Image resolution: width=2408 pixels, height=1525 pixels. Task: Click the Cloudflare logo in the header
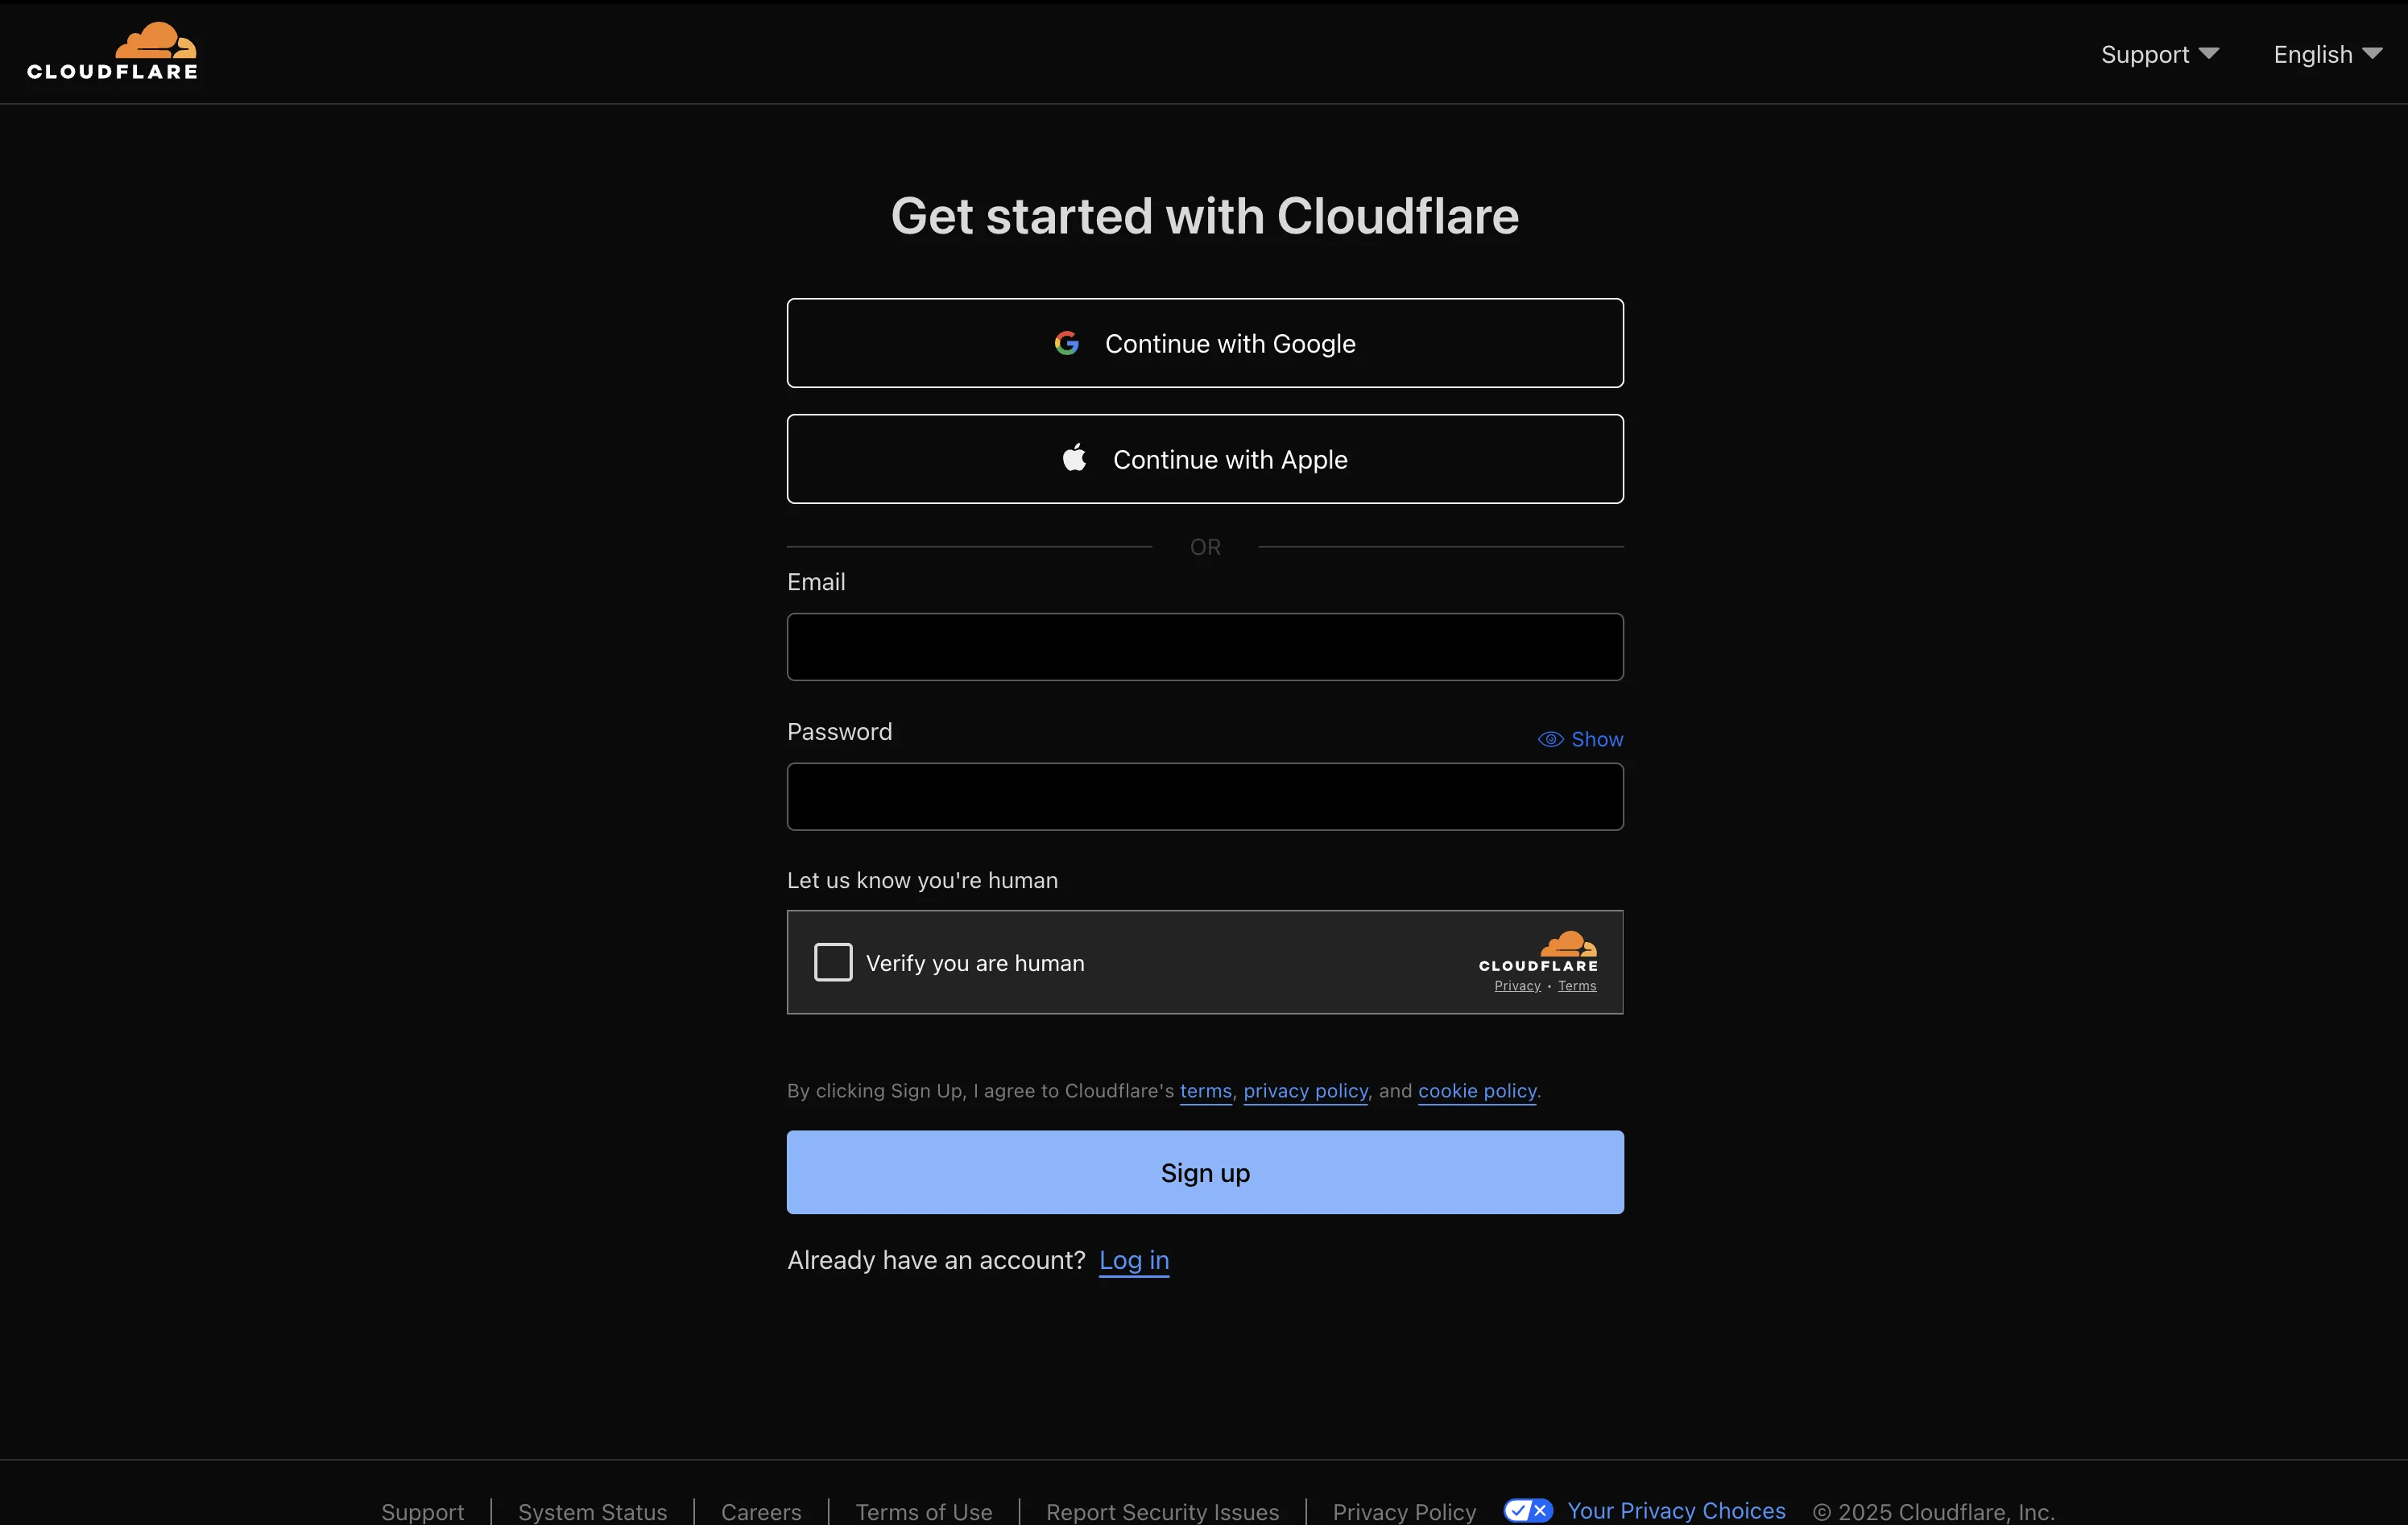pos(112,49)
